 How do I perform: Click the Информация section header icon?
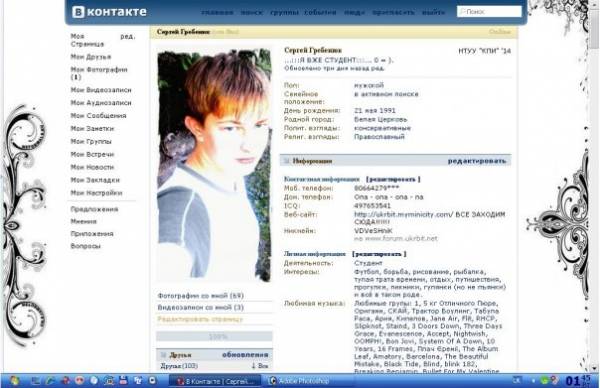click(x=286, y=161)
